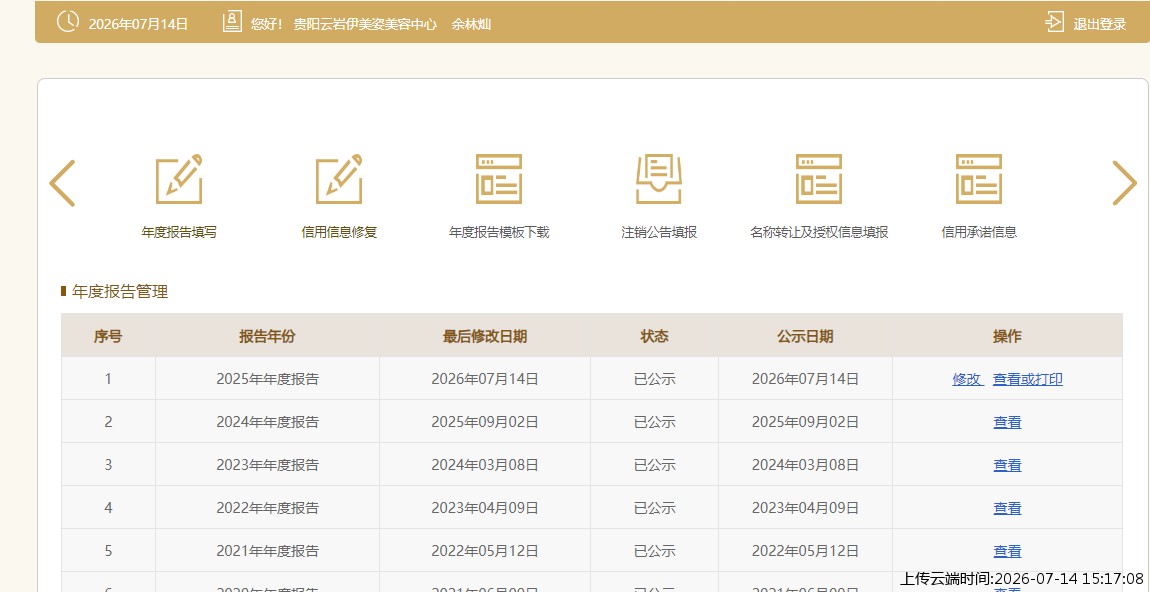
Task: Click the header date 2026年07月14日
Action: click(x=139, y=24)
